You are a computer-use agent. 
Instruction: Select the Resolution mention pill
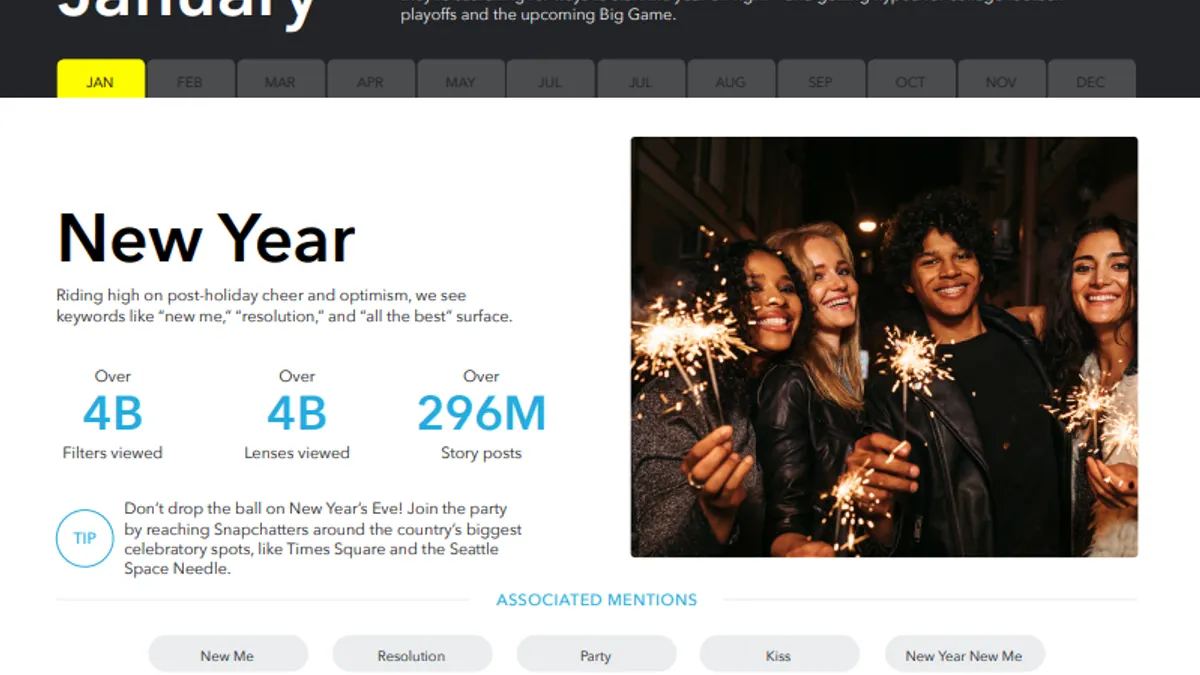(412, 654)
